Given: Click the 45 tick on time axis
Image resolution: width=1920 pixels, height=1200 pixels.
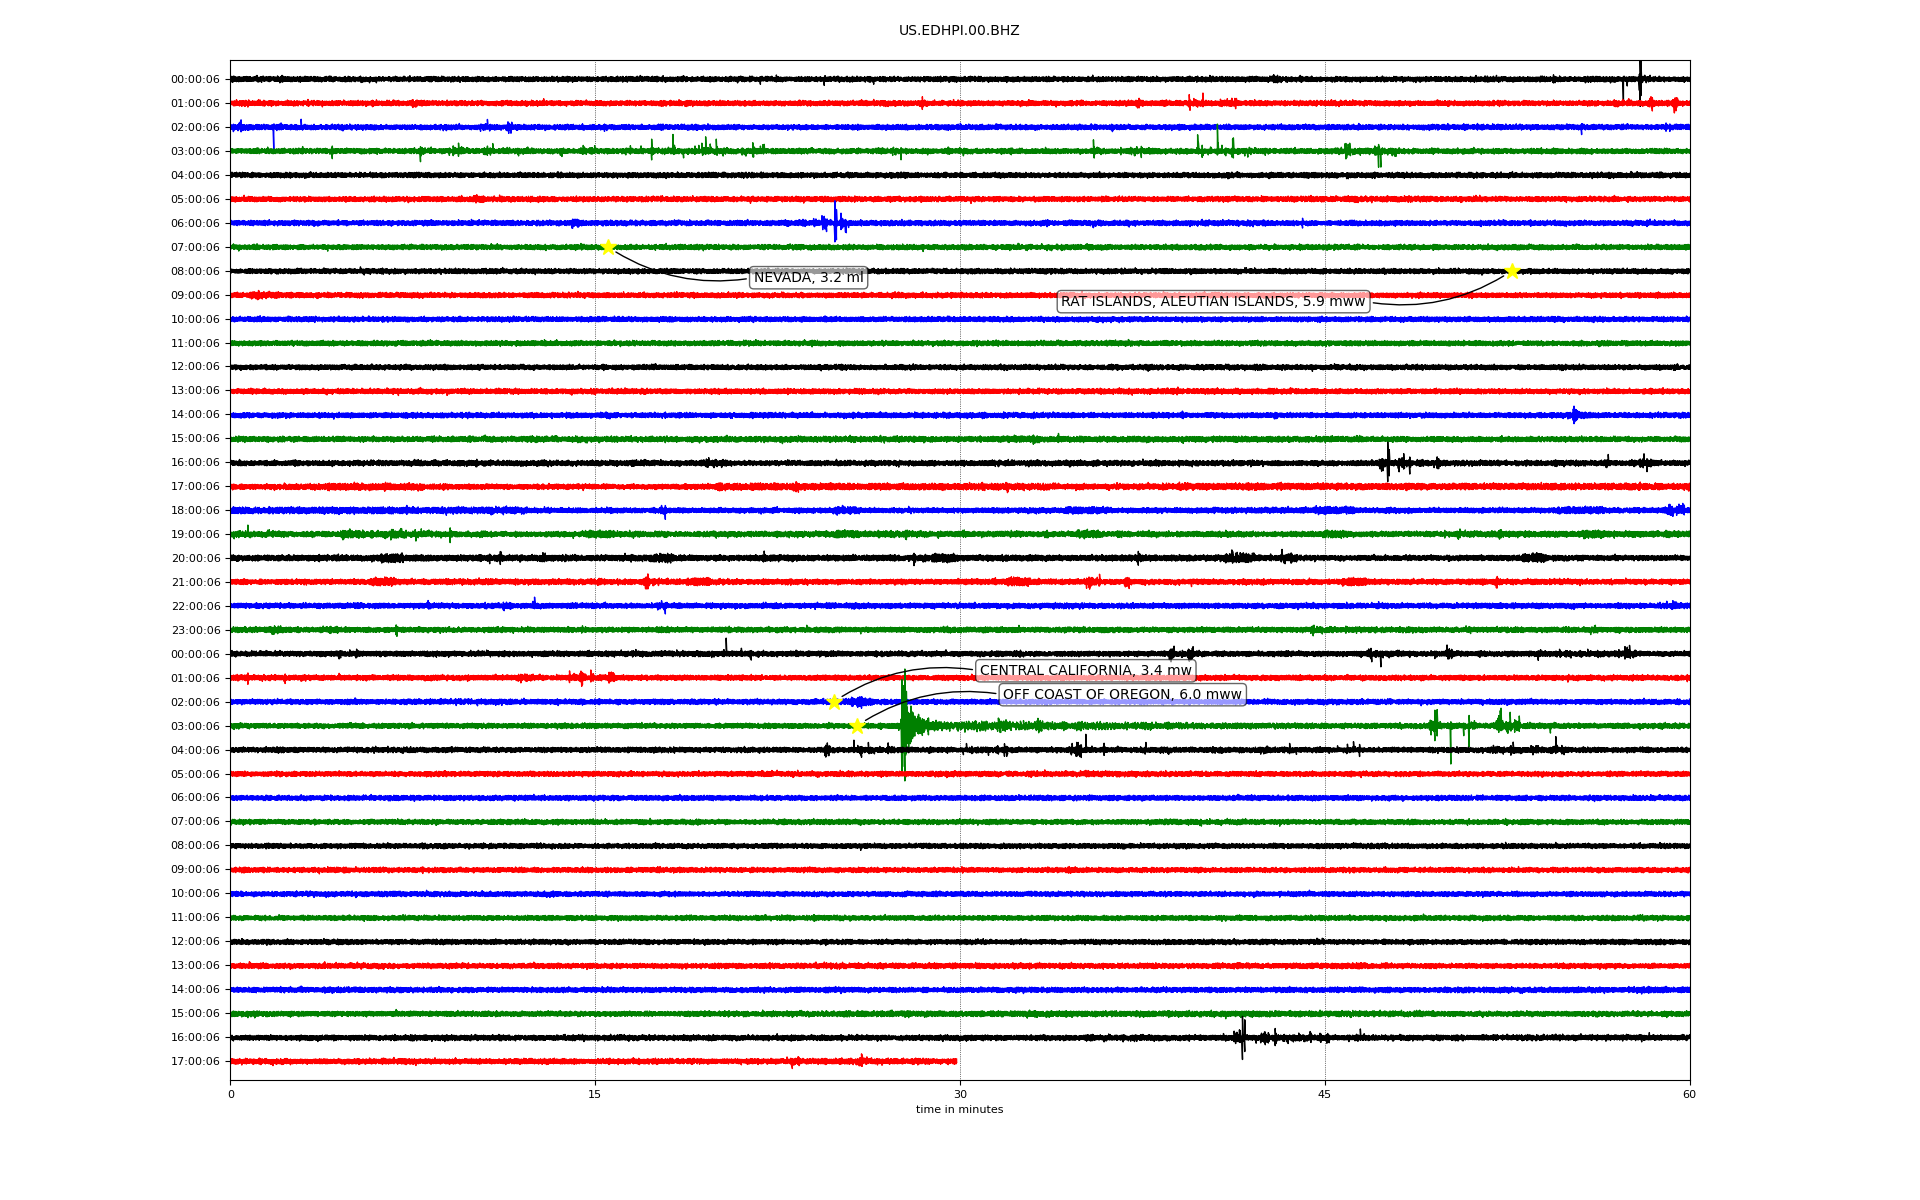Looking at the screenshot, I should [1325, 1094].
